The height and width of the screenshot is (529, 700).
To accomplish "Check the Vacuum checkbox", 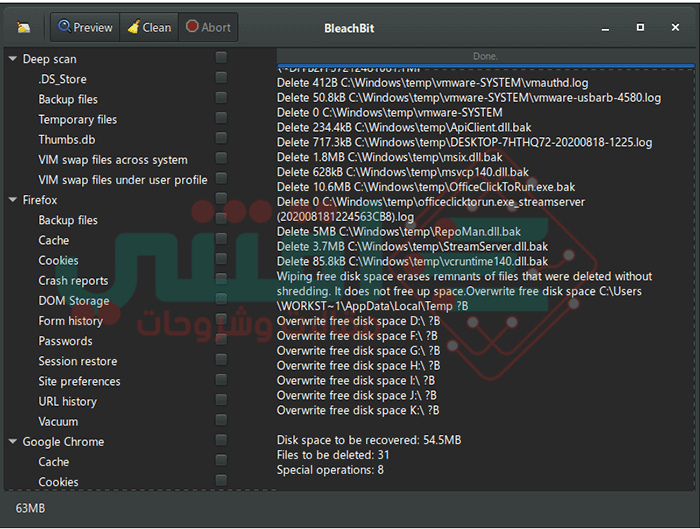I will 221,420.
